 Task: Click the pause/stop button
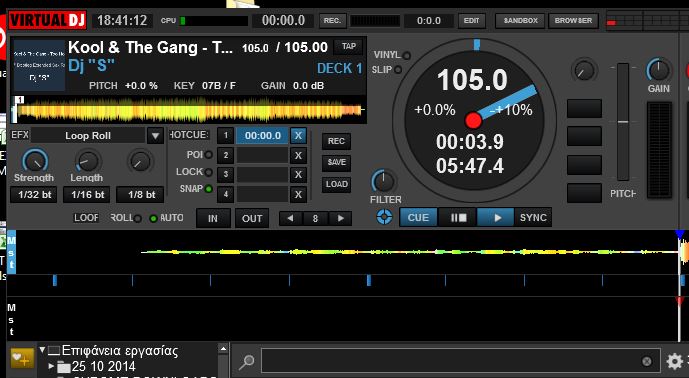coord(457,218)
